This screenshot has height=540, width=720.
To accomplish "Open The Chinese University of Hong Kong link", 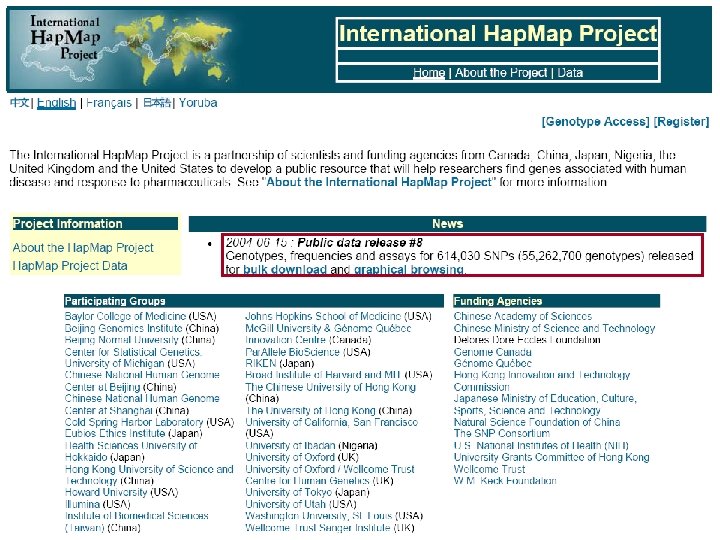I will coord(331,387).
